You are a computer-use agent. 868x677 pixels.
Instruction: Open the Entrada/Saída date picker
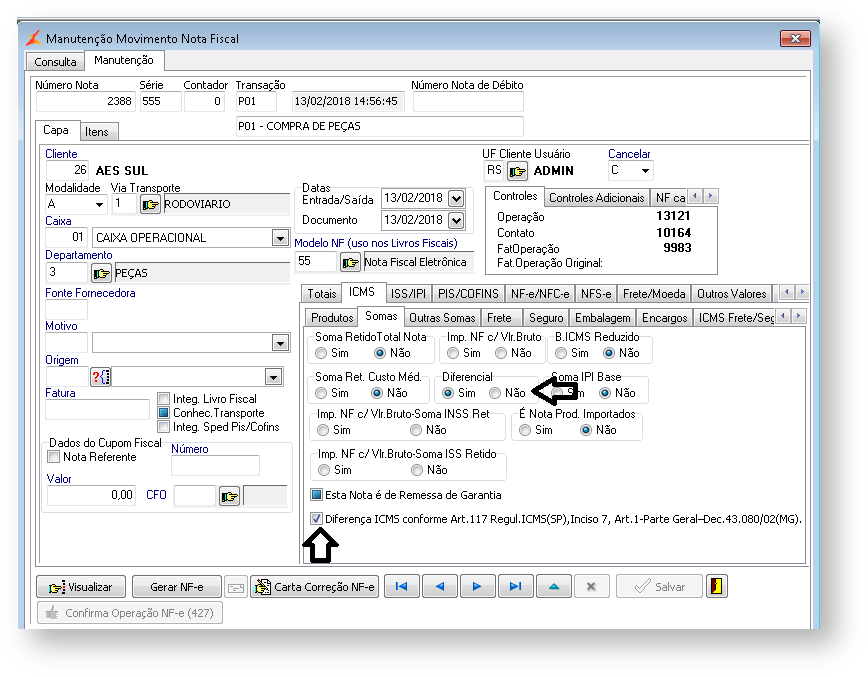click(456, 197)
